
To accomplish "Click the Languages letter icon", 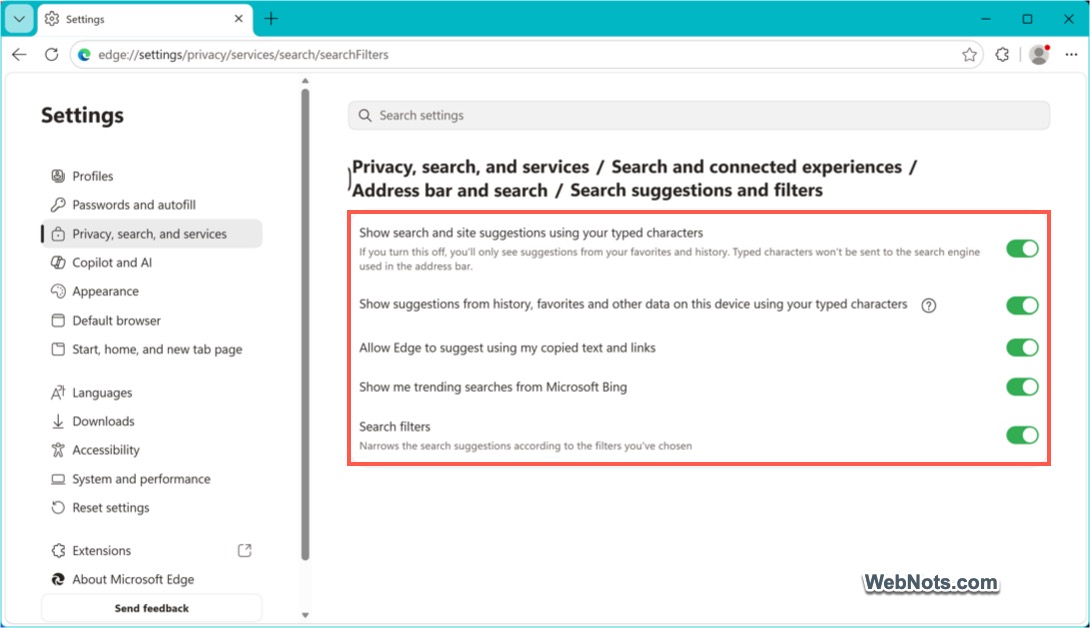I will pyautogui.click(x=58, y=392).
